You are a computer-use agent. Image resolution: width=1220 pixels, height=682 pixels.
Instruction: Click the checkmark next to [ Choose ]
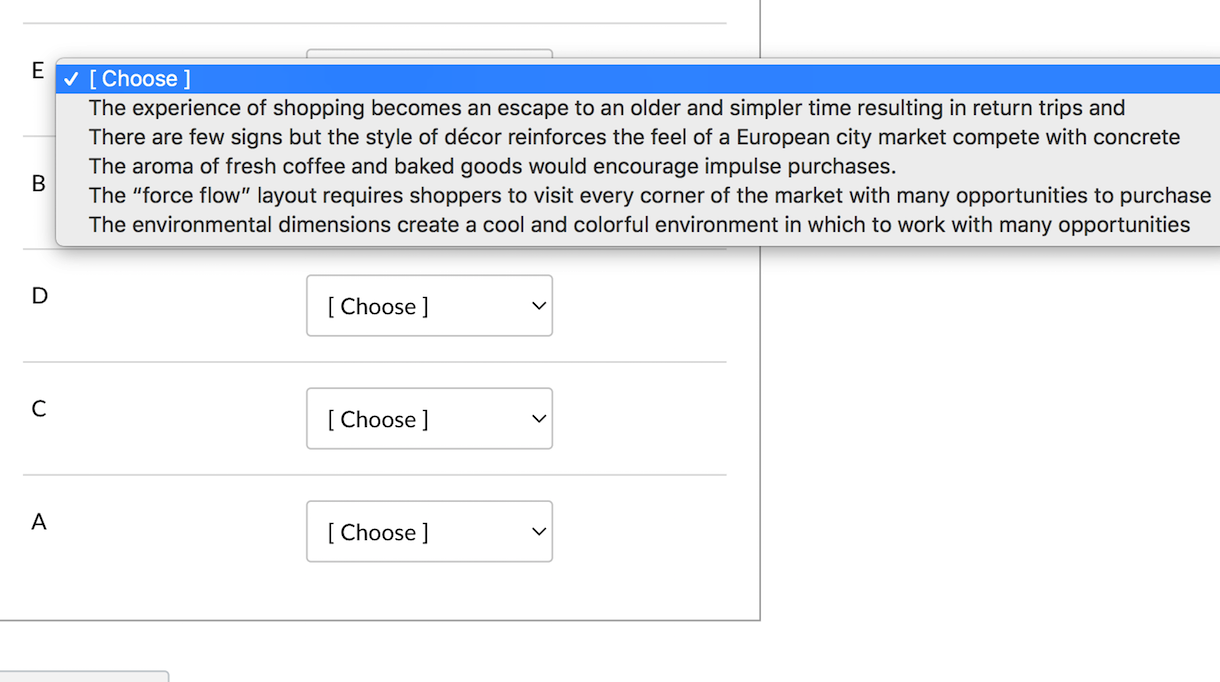(70, 78)
